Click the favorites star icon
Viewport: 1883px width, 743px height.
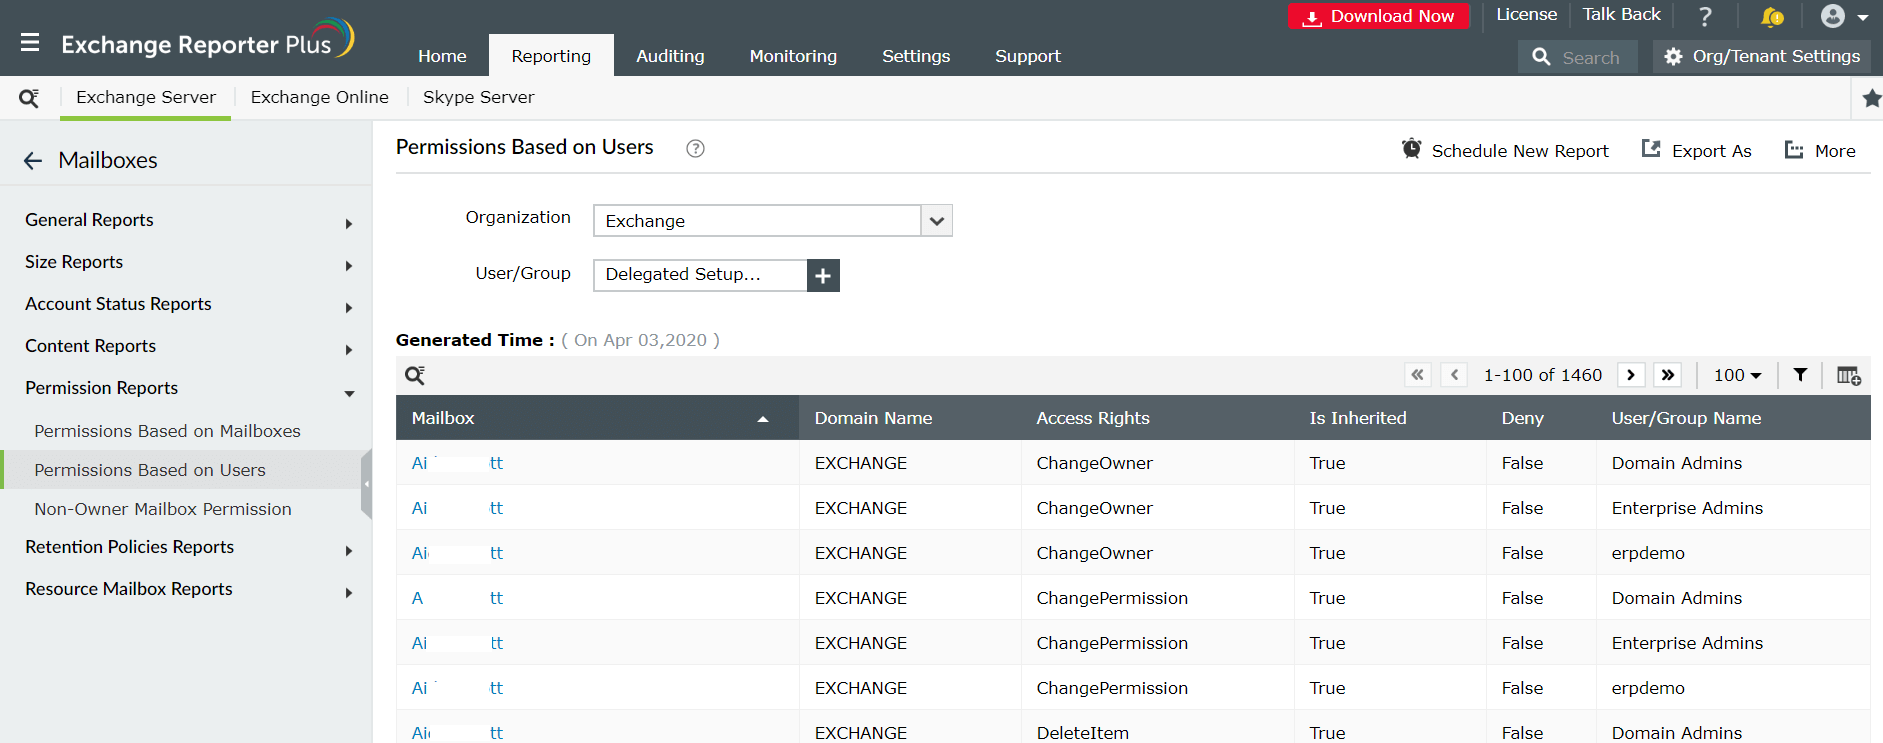pos(1871,98)
